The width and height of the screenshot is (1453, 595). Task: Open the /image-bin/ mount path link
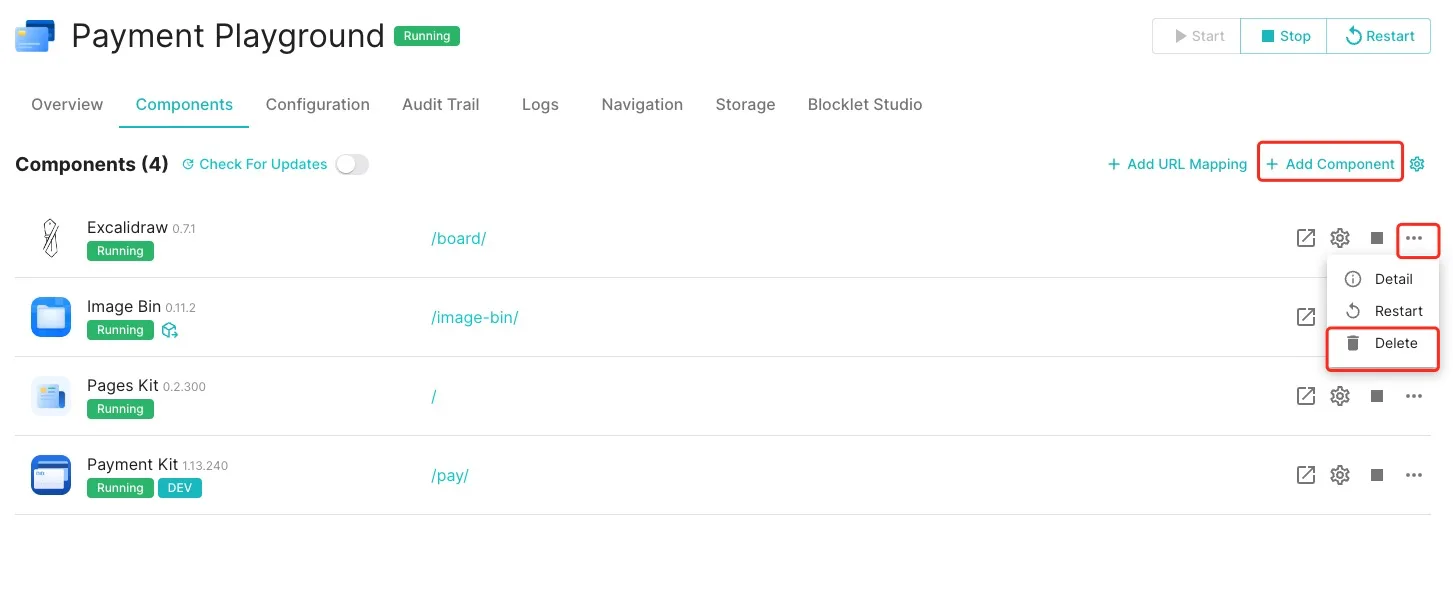point(475,317)
